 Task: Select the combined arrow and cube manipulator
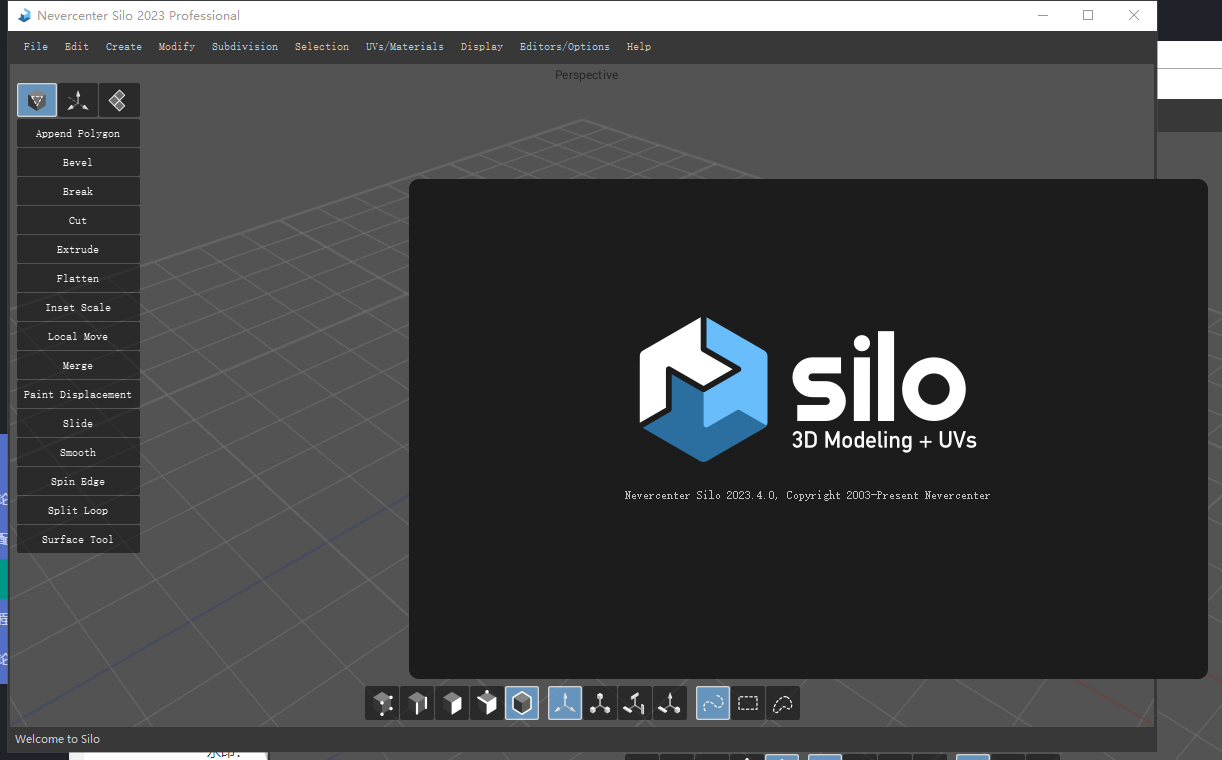click(x=670, y=703)
